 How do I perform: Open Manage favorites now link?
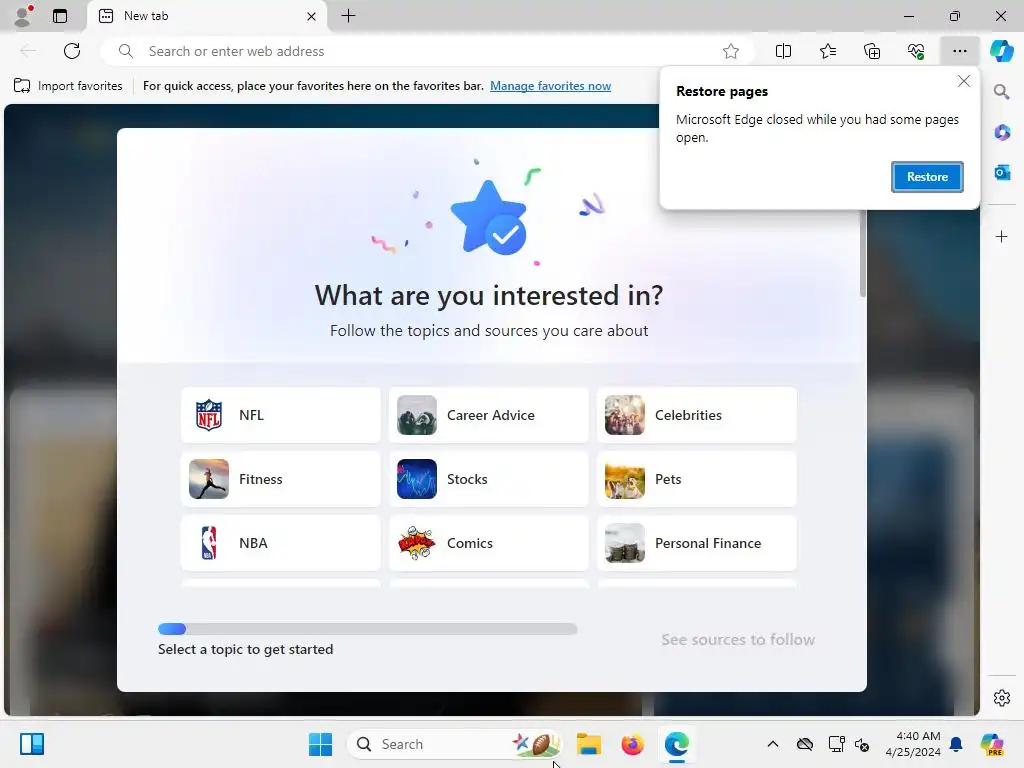pos(551,86)
